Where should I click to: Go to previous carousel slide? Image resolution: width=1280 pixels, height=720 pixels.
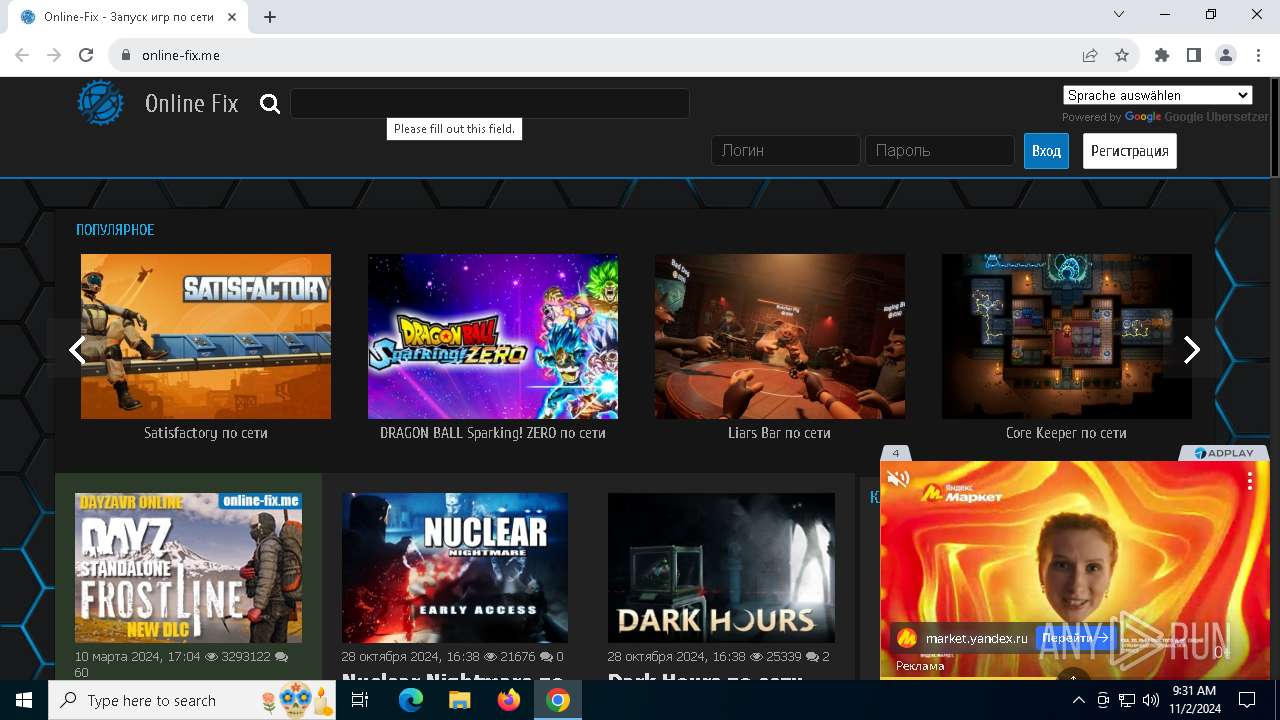[x=76, y=349]
